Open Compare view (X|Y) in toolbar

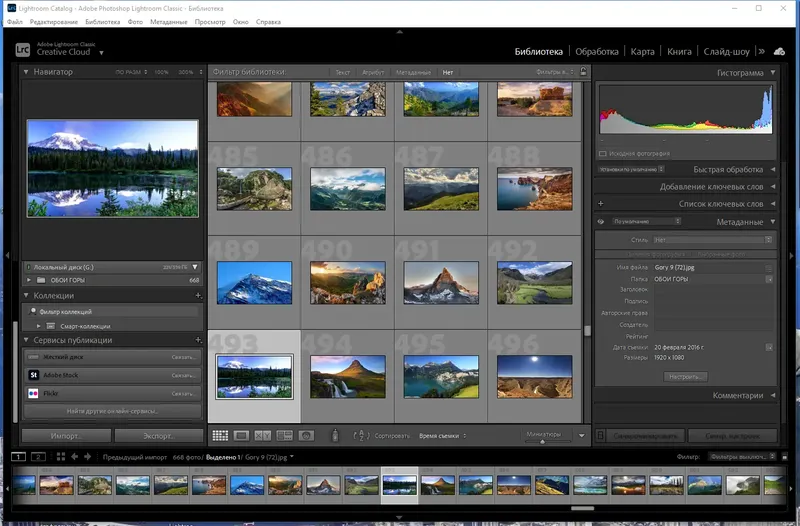[x=262, y=436]
